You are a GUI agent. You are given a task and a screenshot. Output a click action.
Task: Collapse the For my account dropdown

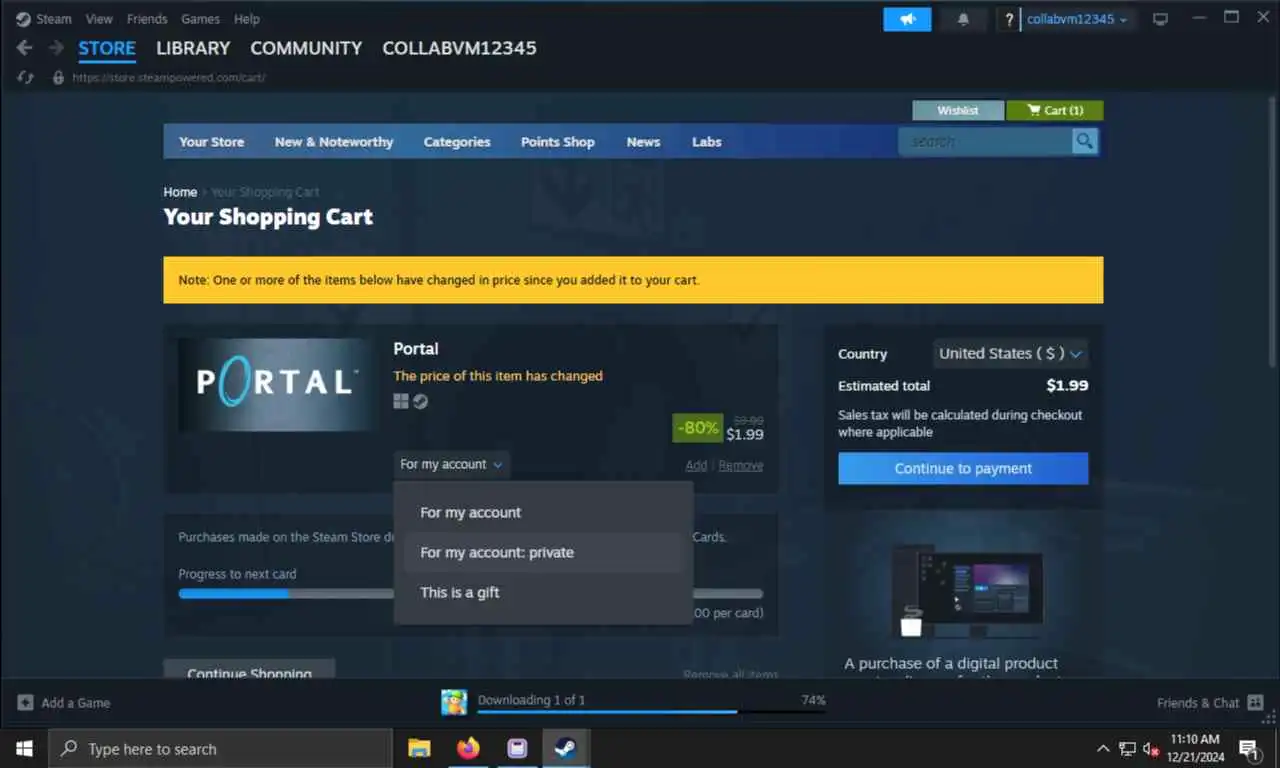tap(451, 464)
